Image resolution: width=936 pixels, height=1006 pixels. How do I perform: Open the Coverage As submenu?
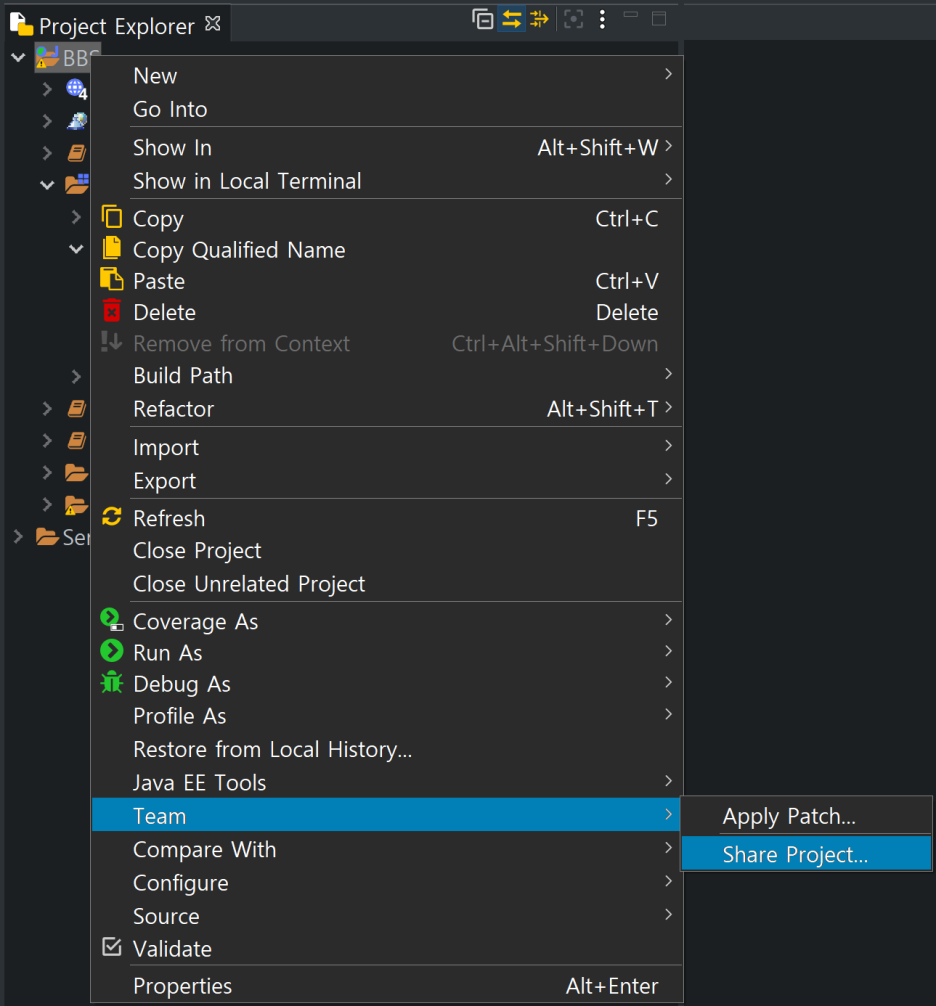point(387,621)
